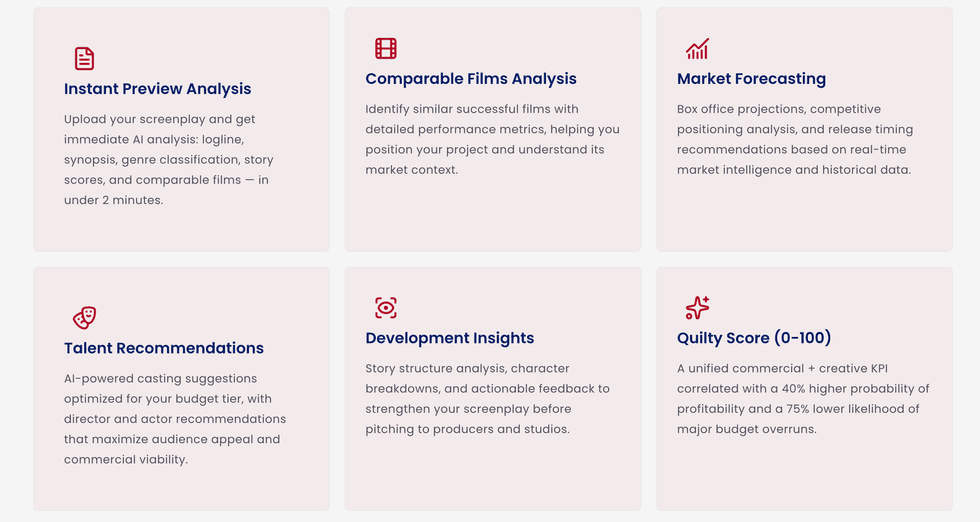980x522 pixels.
Task: Open the Market Forecasting heading
Action: coord(751,79)
